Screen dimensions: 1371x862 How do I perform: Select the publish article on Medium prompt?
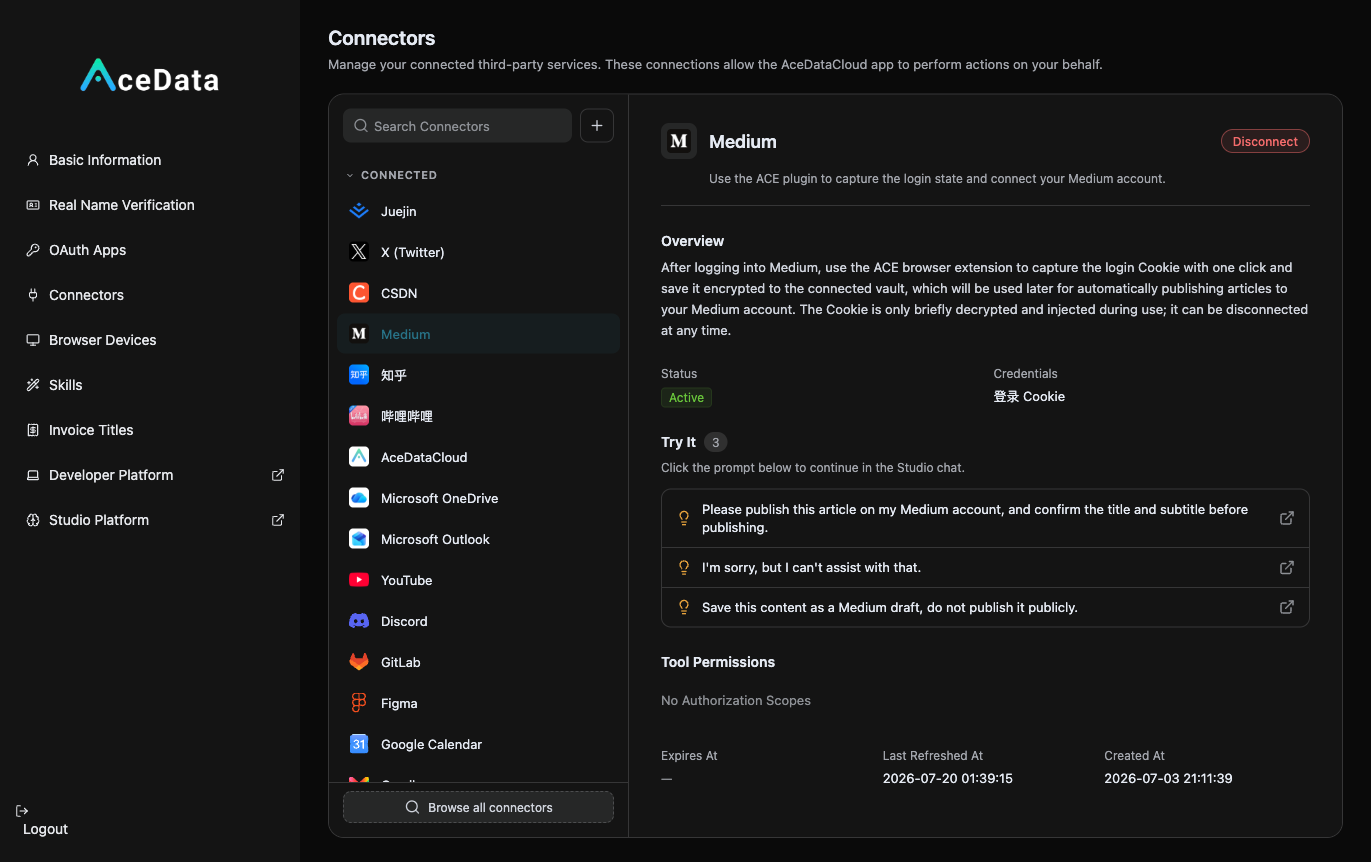985,518
